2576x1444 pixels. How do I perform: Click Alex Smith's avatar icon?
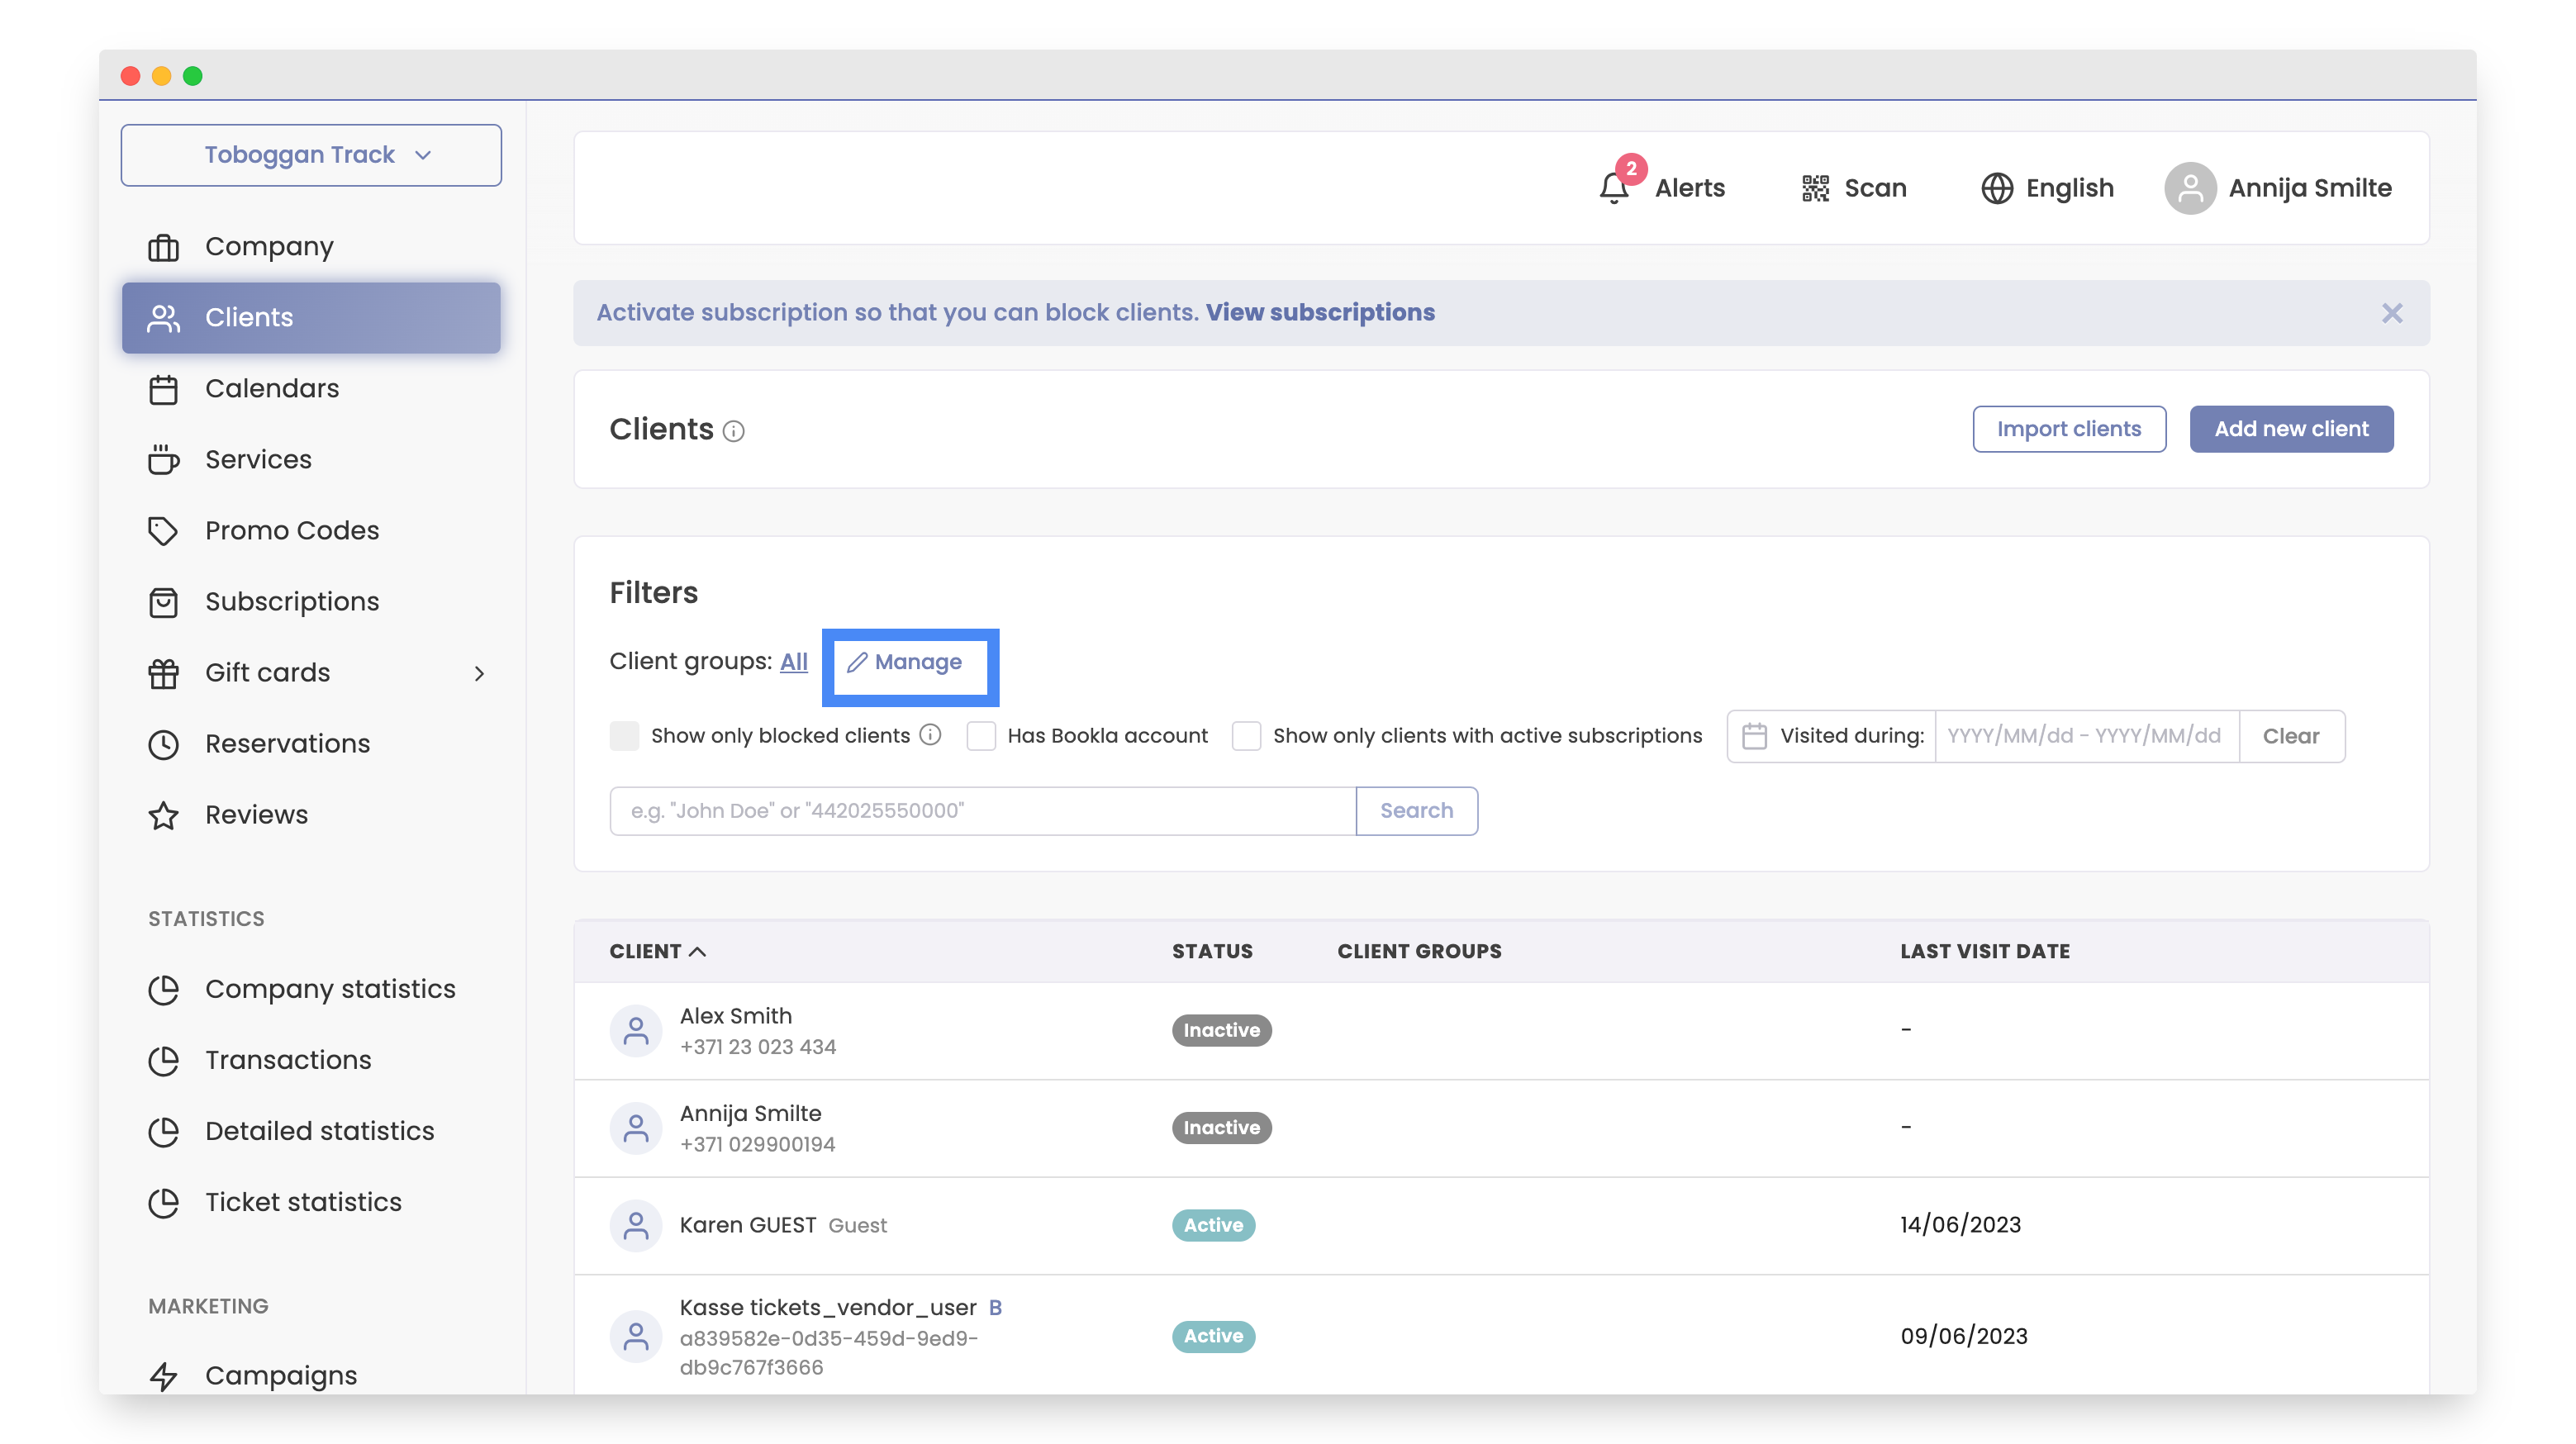[636, 1030]
